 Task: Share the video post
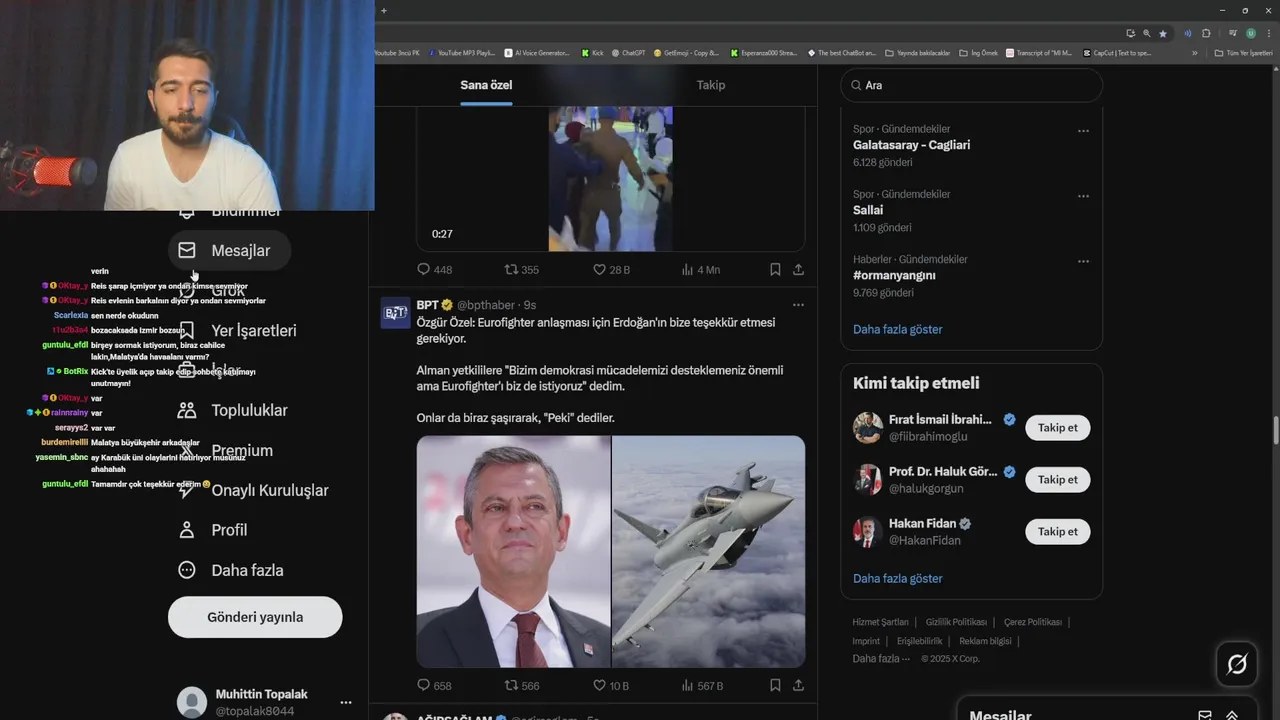(798, 269)
